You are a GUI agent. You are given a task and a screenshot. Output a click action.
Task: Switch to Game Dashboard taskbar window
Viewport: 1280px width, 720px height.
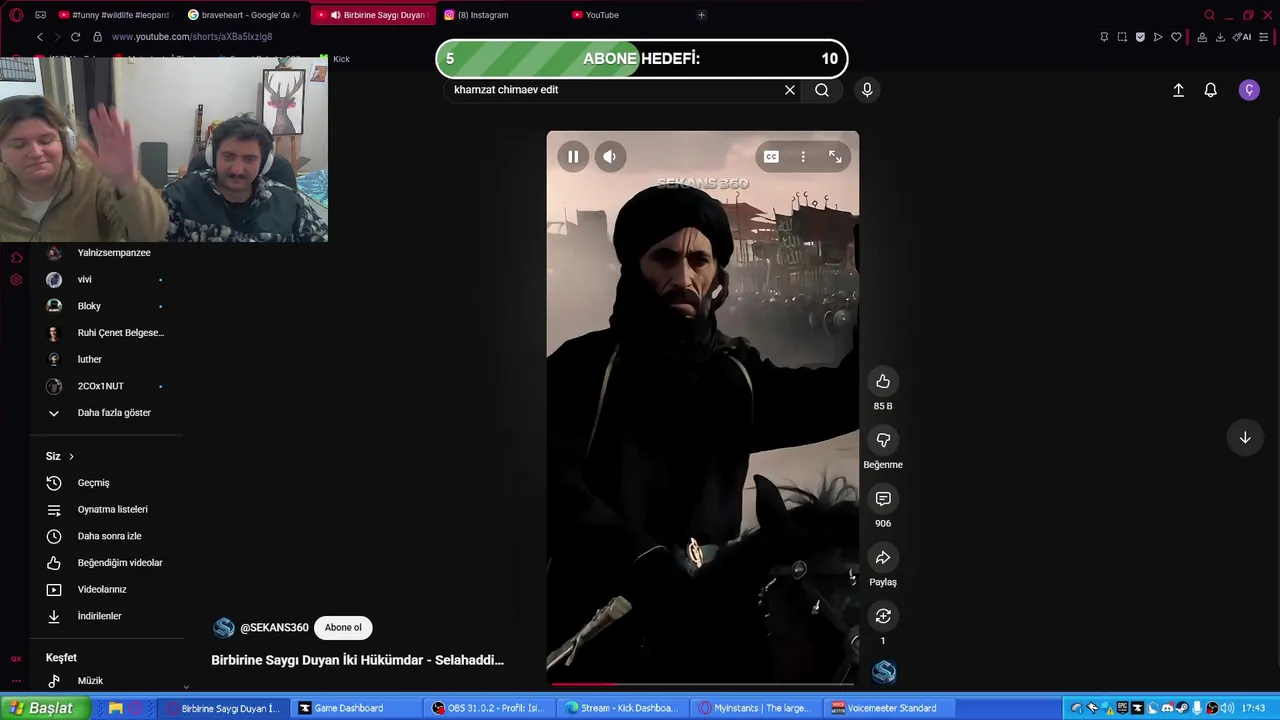355,708
